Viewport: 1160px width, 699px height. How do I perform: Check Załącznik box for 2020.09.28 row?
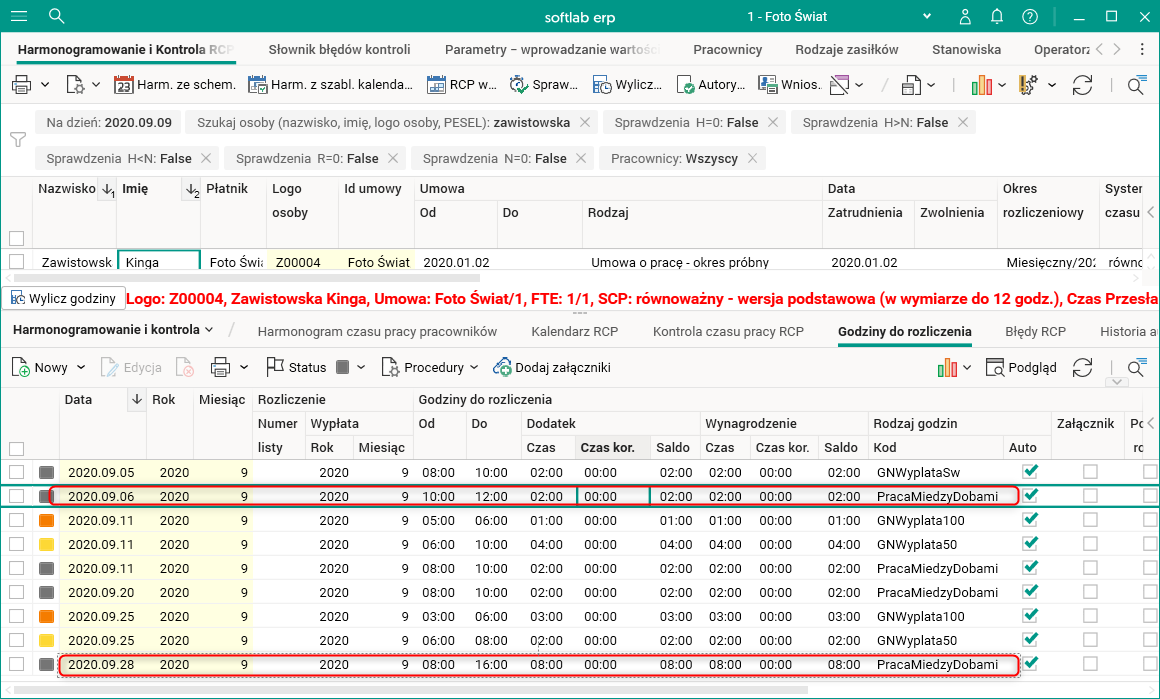[1090, 664]
